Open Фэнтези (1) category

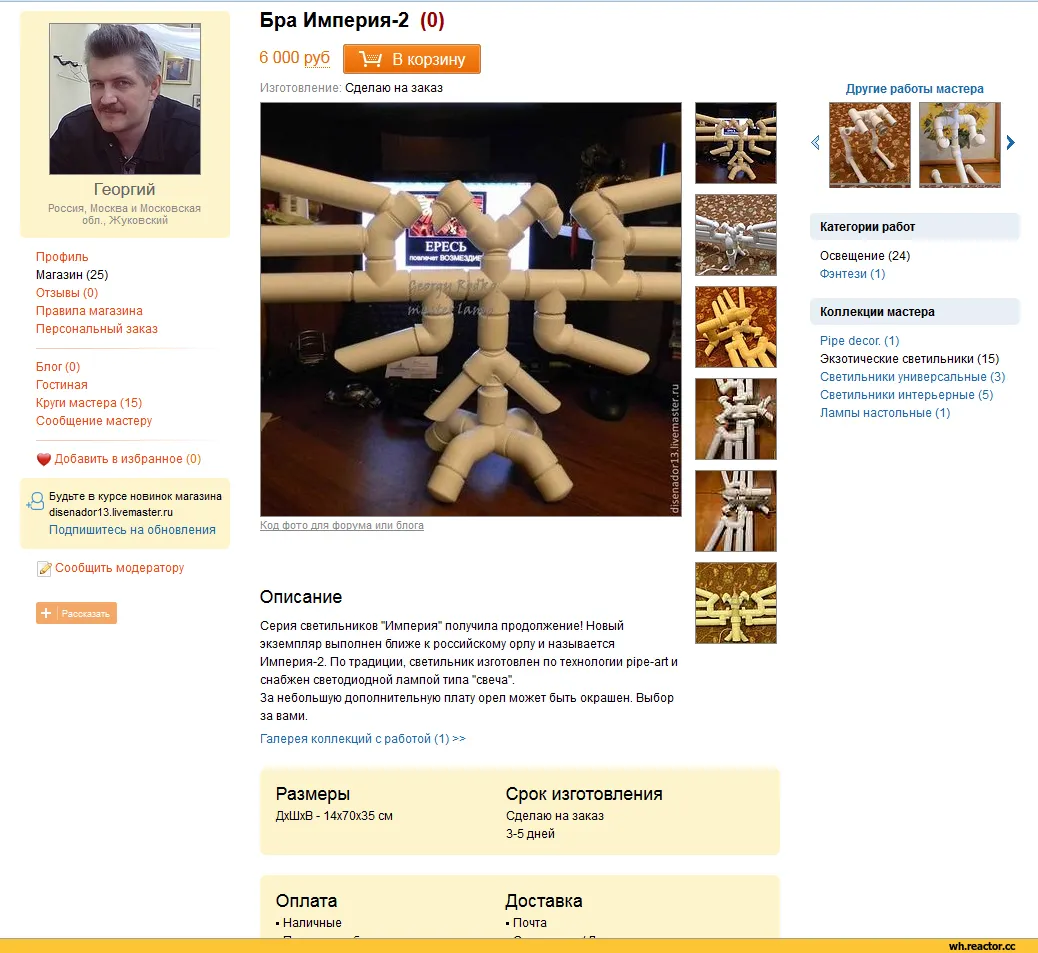point(853,274)
